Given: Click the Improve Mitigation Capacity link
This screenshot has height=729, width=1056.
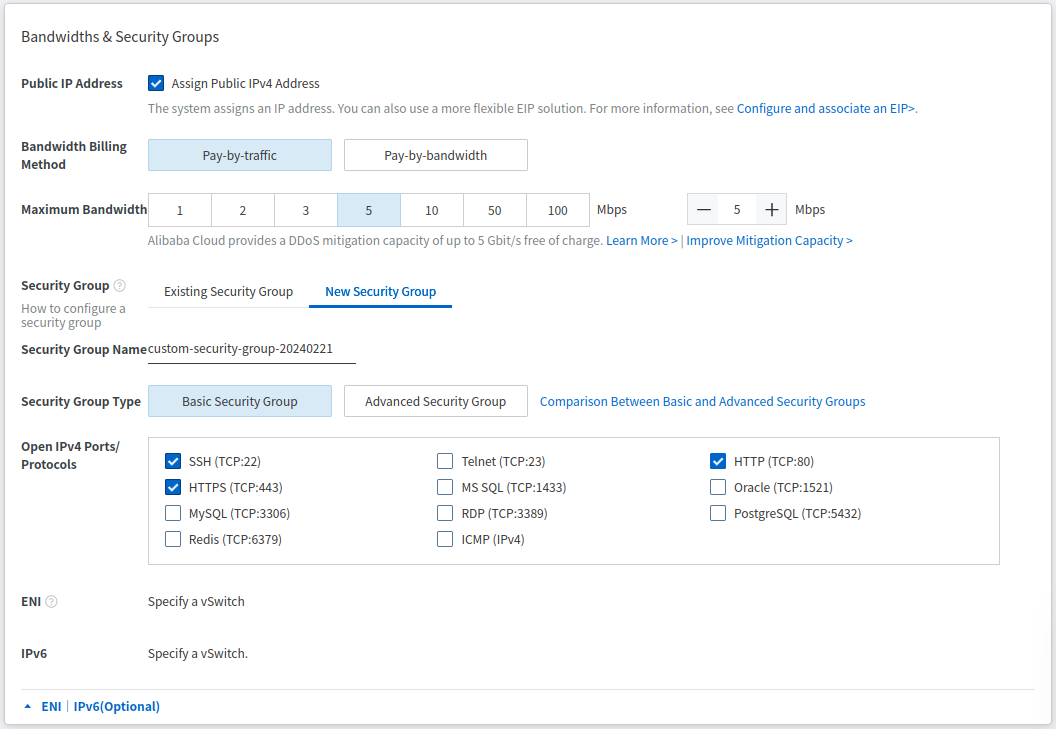Looking at the screenshot, I should pos(769,240).
